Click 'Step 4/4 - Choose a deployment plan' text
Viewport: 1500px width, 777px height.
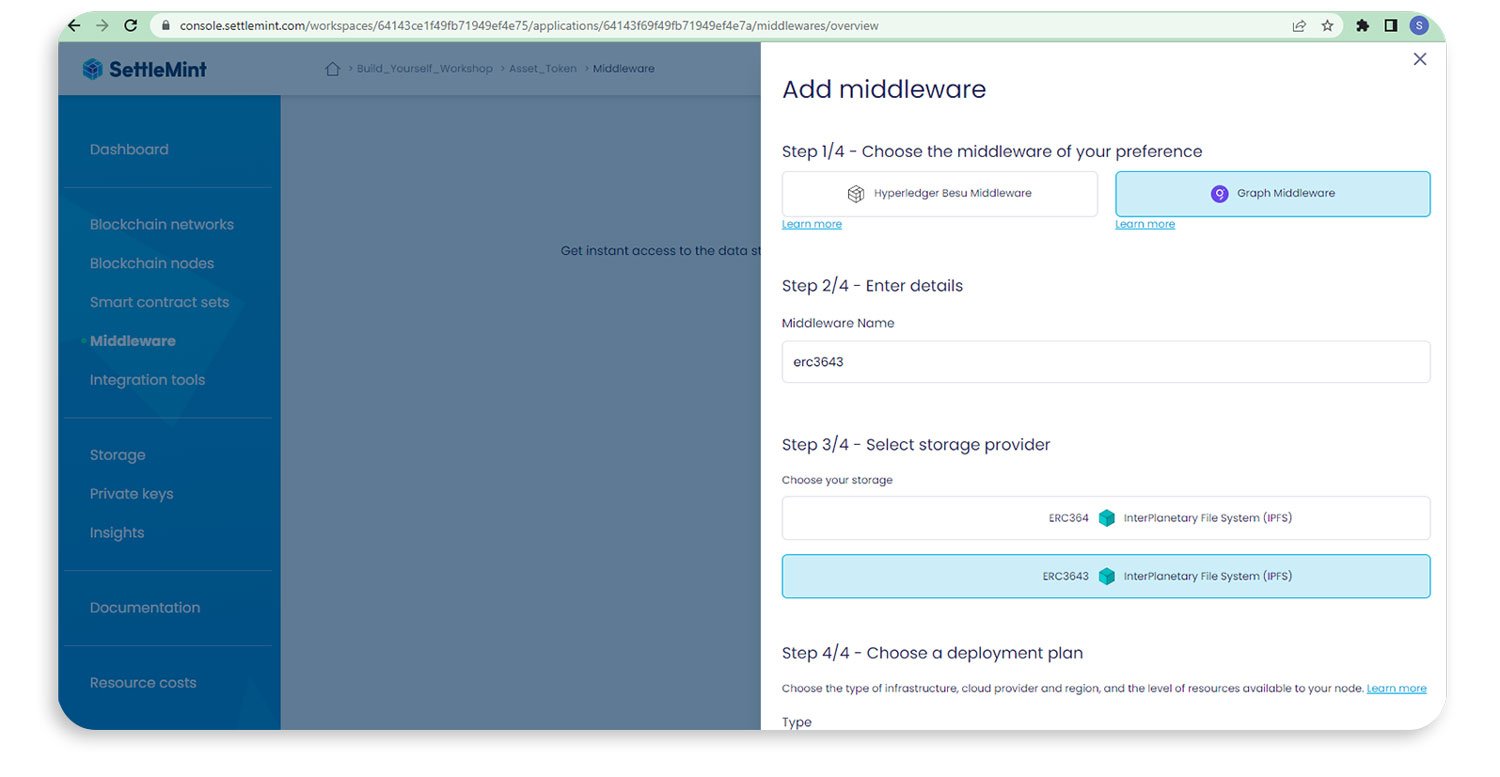(x=932, y=653)
